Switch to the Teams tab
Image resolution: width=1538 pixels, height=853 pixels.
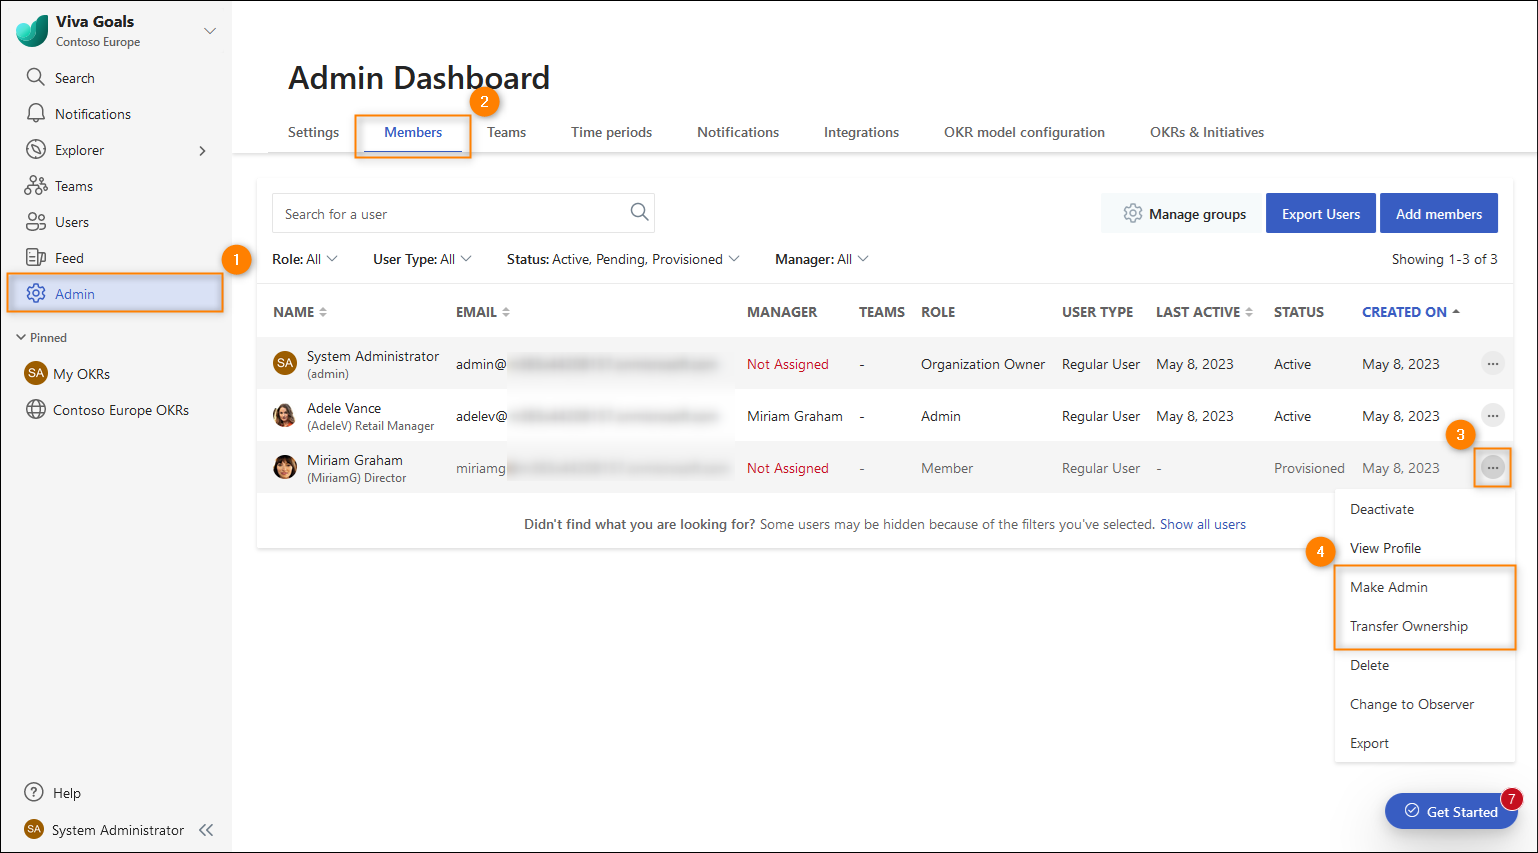[506, 132]
